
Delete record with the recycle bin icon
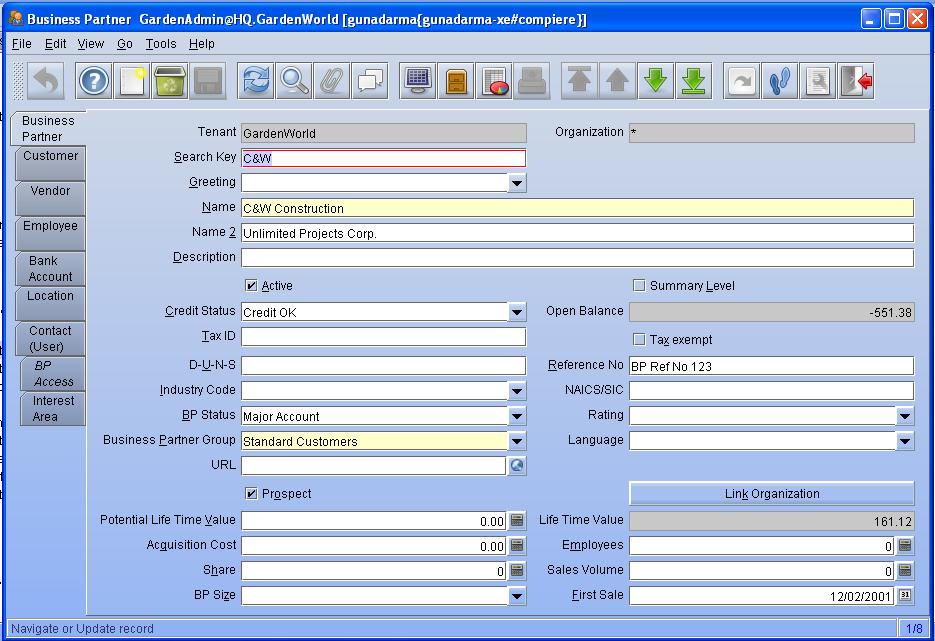tap(170, 80)
